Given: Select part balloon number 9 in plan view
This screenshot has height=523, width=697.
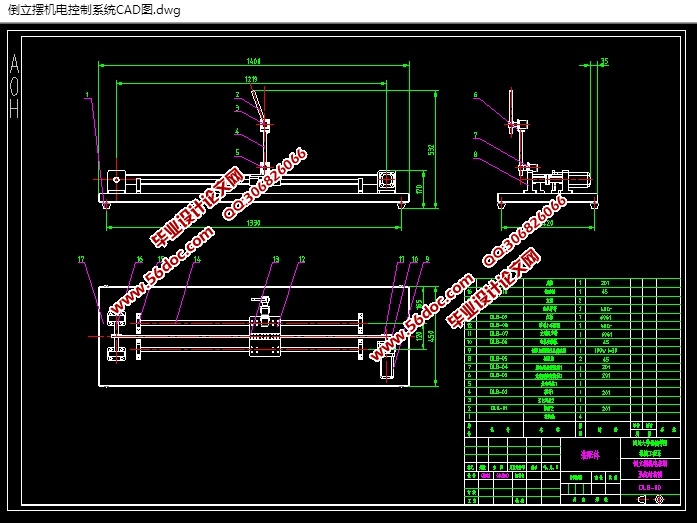Looking at the screenshot, I should [x=428, y=259].
